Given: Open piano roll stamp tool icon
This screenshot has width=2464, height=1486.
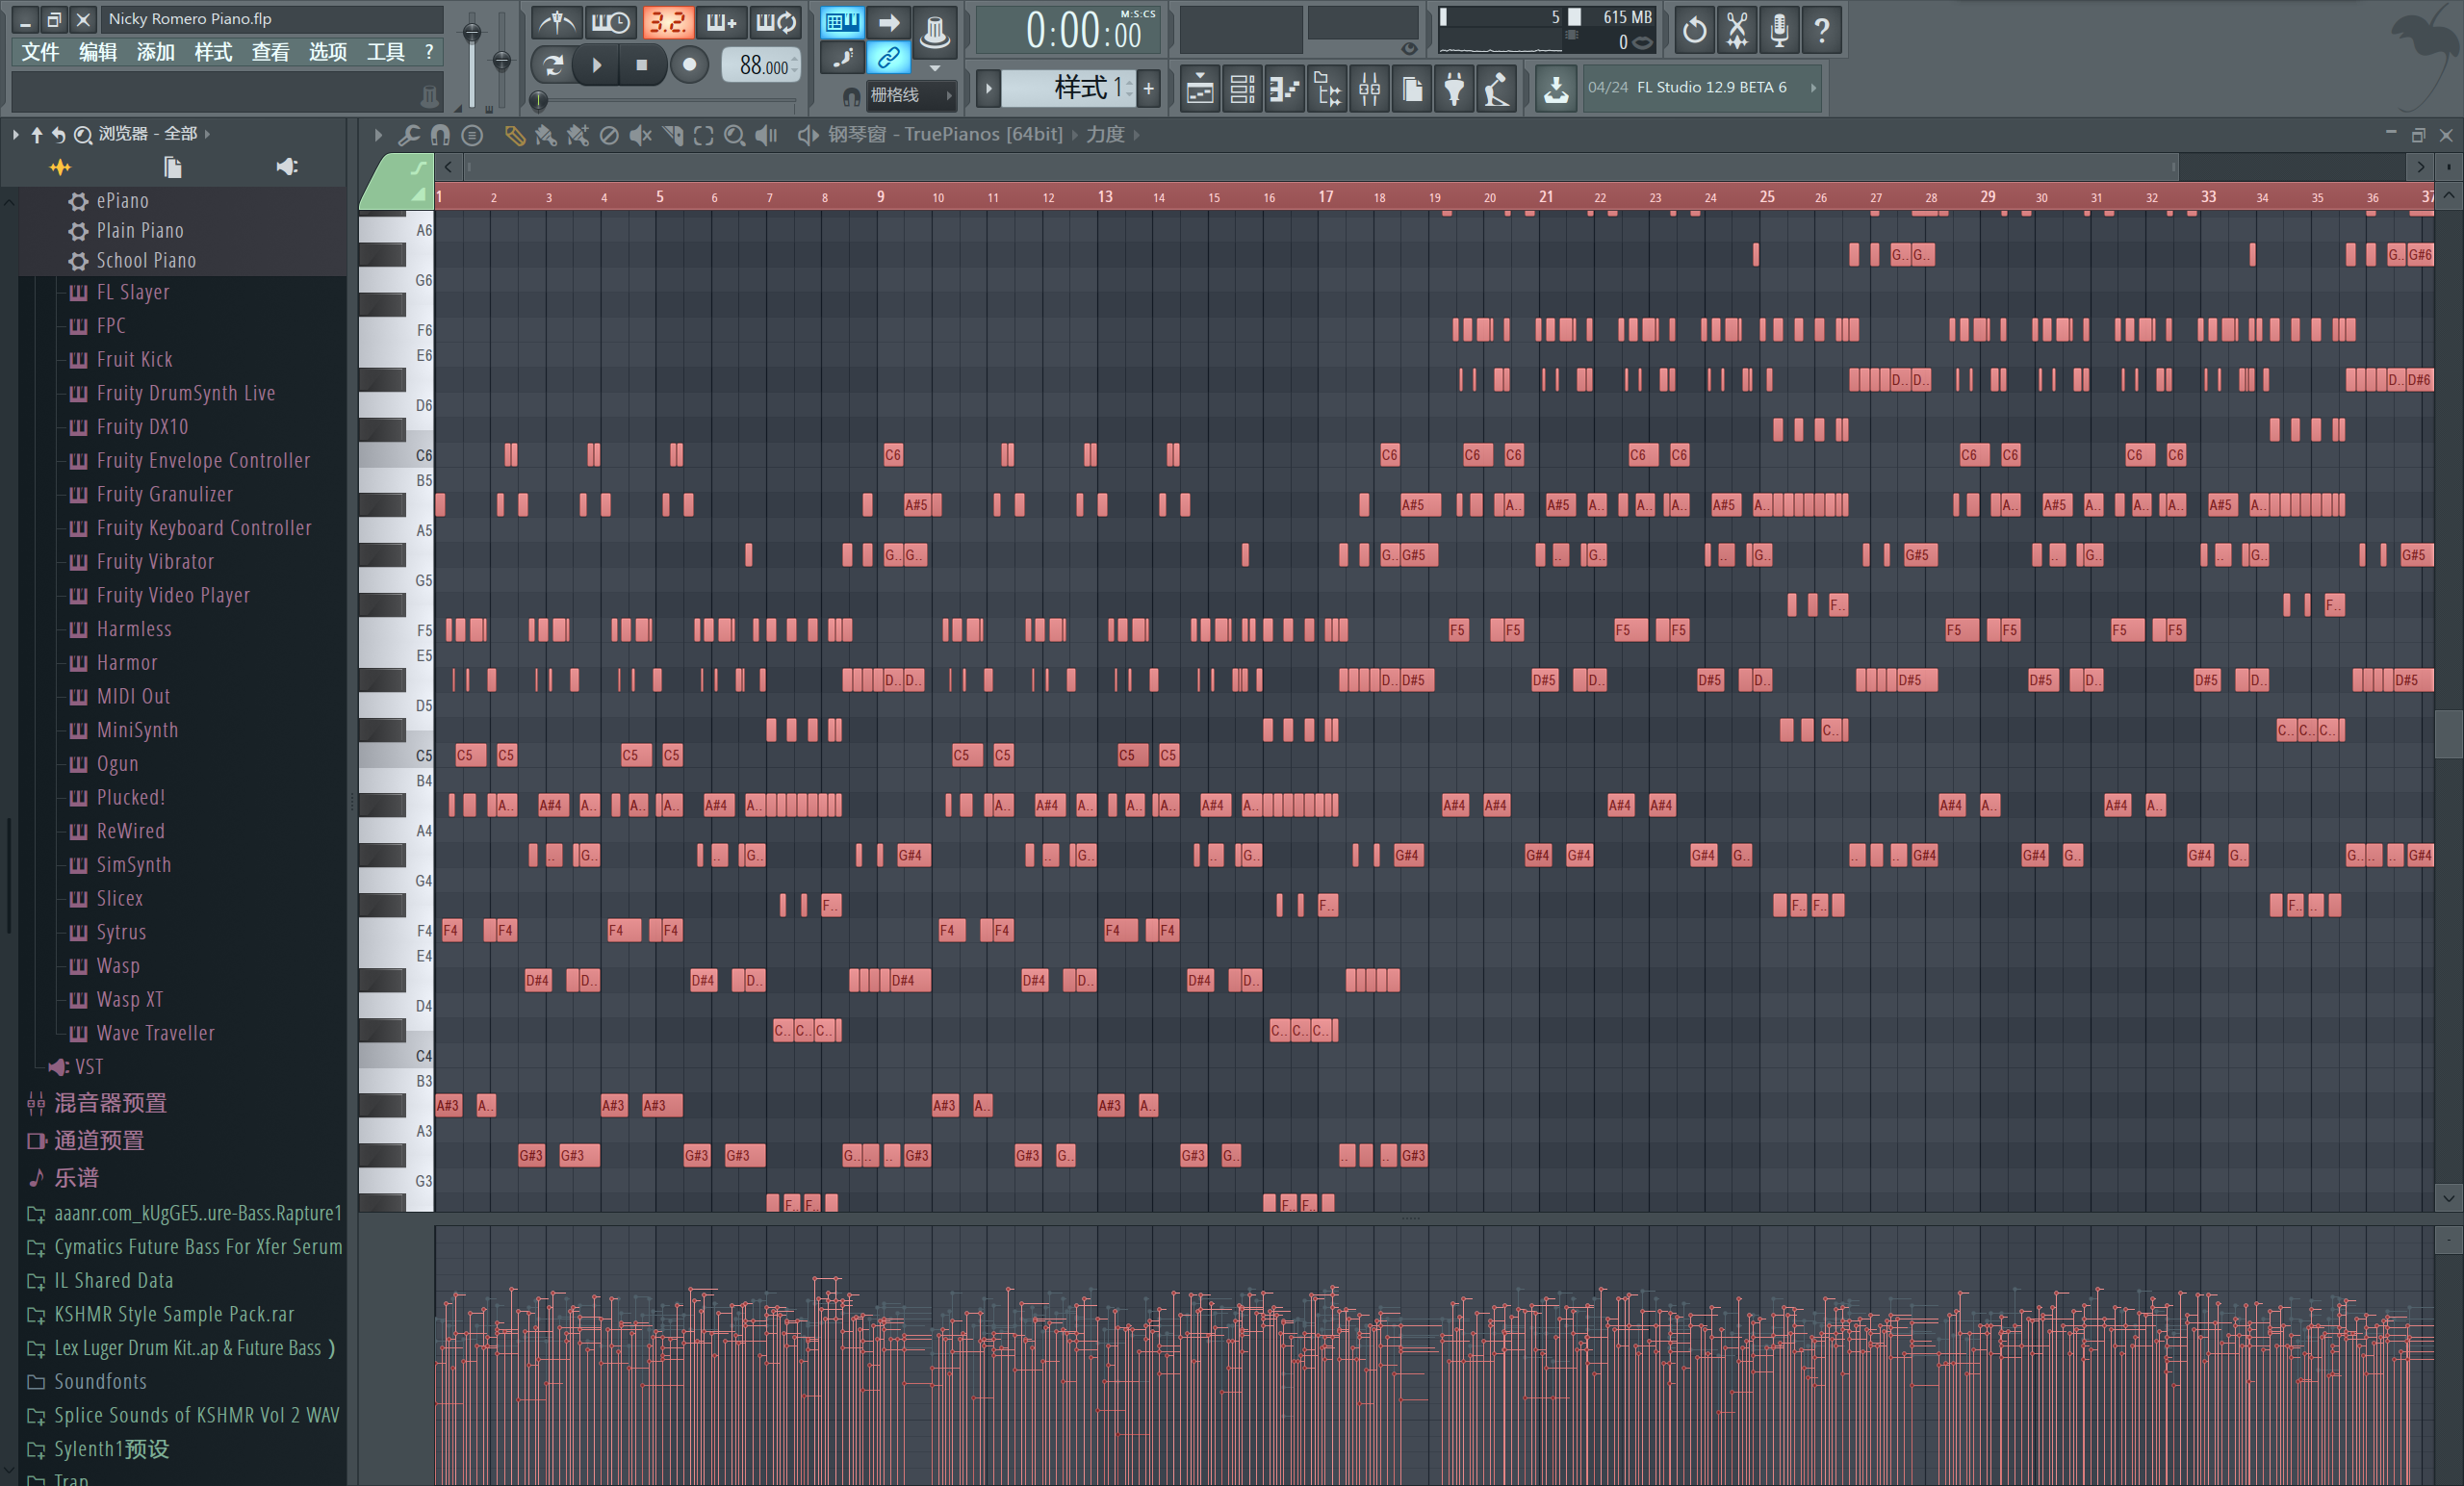Looking at the screenshot, I should coord(472,135).
